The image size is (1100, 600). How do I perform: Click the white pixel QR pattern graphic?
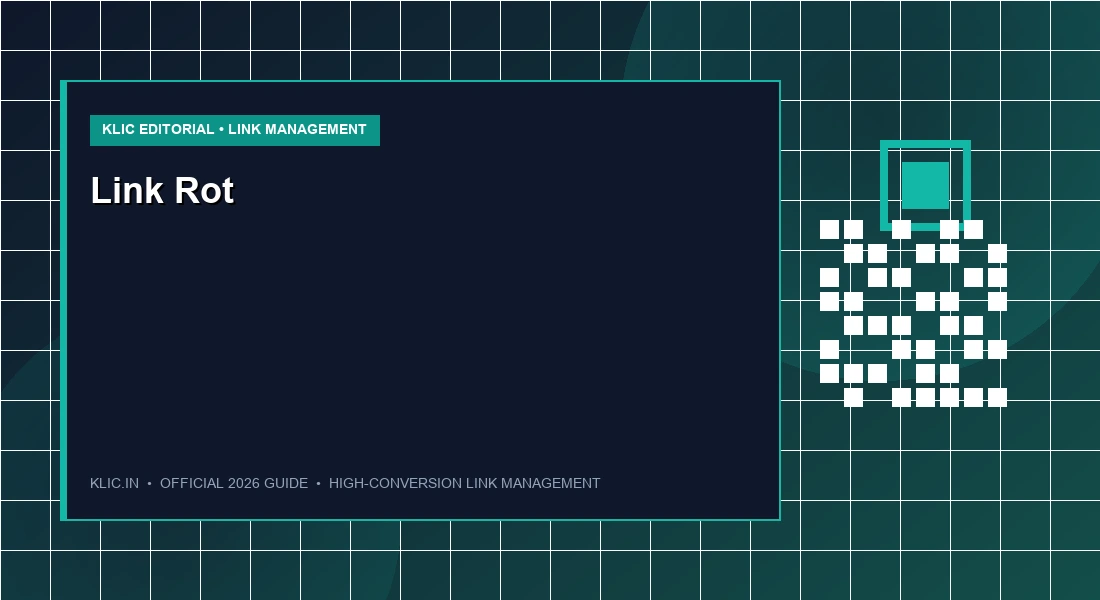[x=913, y=314]
